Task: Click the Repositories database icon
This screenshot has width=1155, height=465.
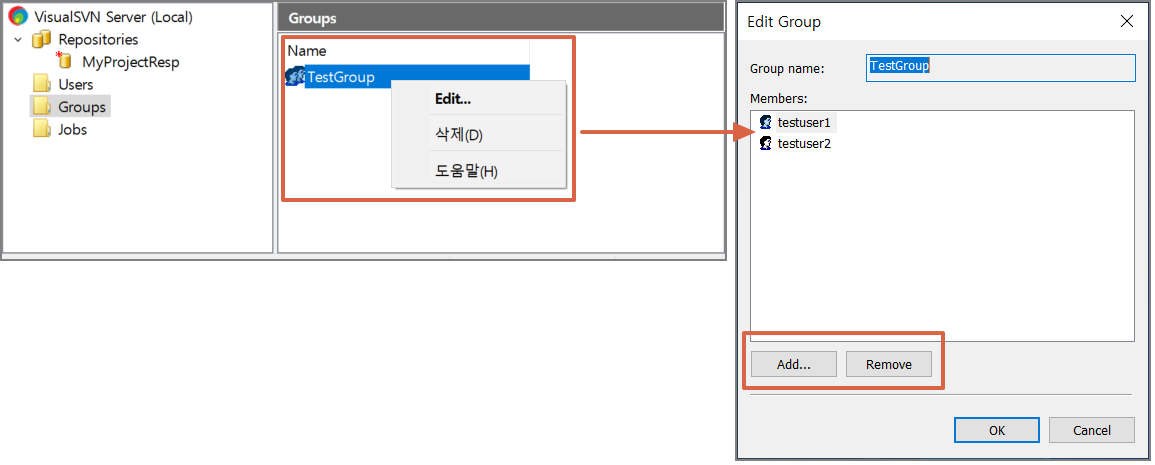Action: click(41, 40)
